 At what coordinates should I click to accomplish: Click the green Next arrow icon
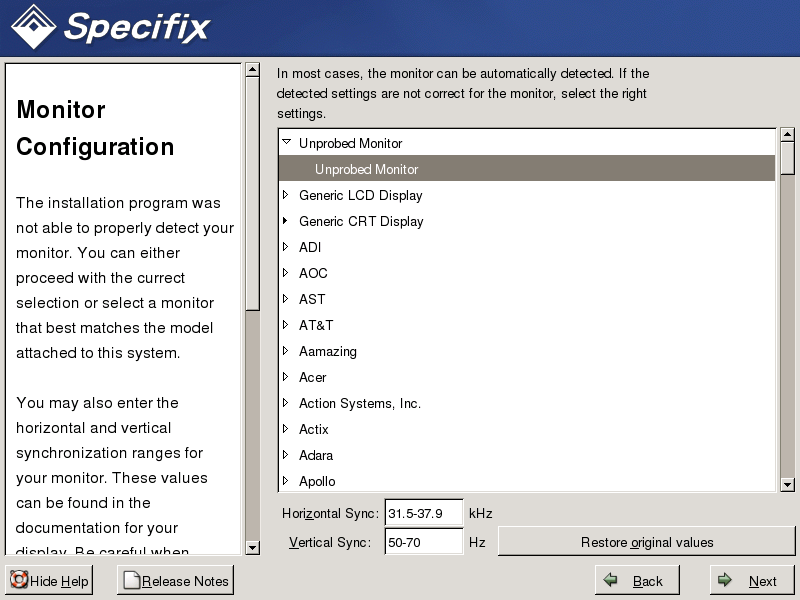click(x=725, y=581)
